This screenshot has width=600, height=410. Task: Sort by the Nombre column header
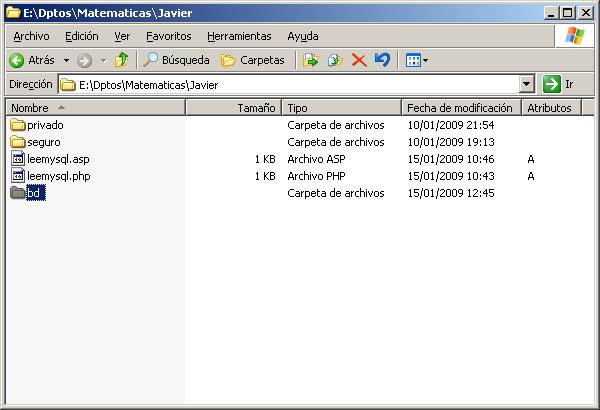[95, 107]
